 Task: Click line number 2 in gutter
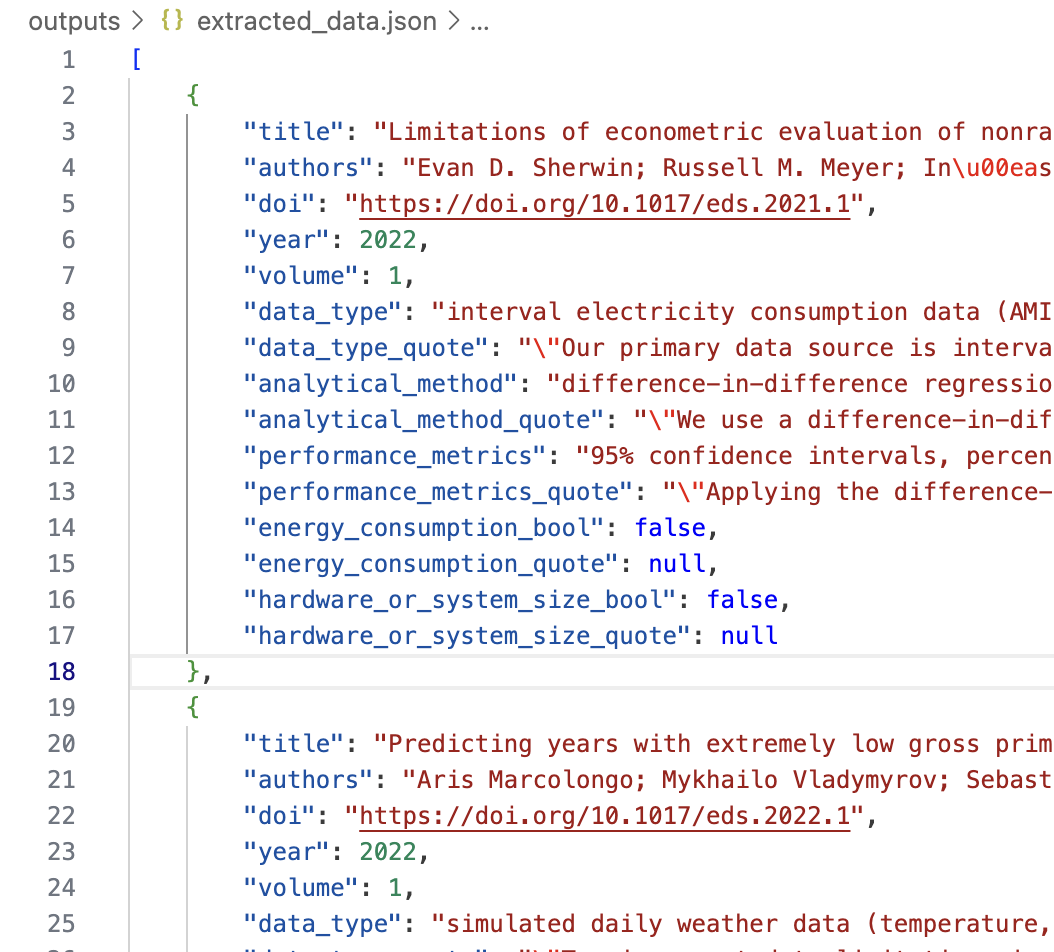point(69,95)
